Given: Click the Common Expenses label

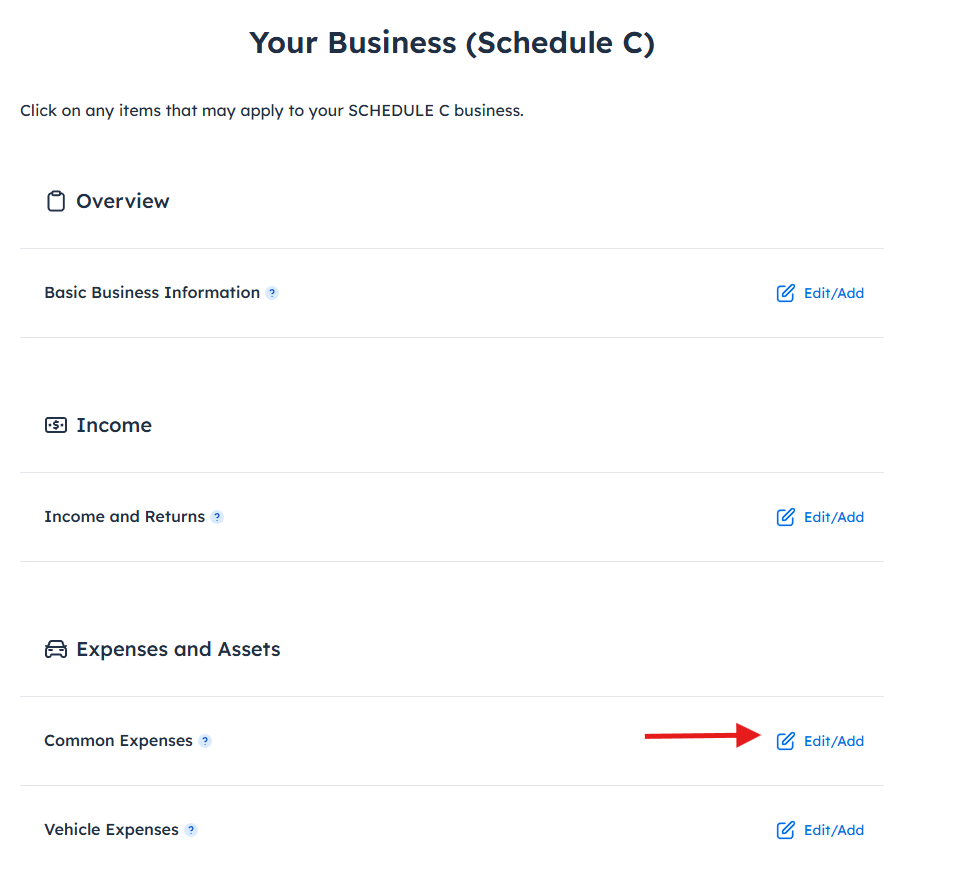Looking at the screenshot, I should pyautogui.click(x=118, y=740).
